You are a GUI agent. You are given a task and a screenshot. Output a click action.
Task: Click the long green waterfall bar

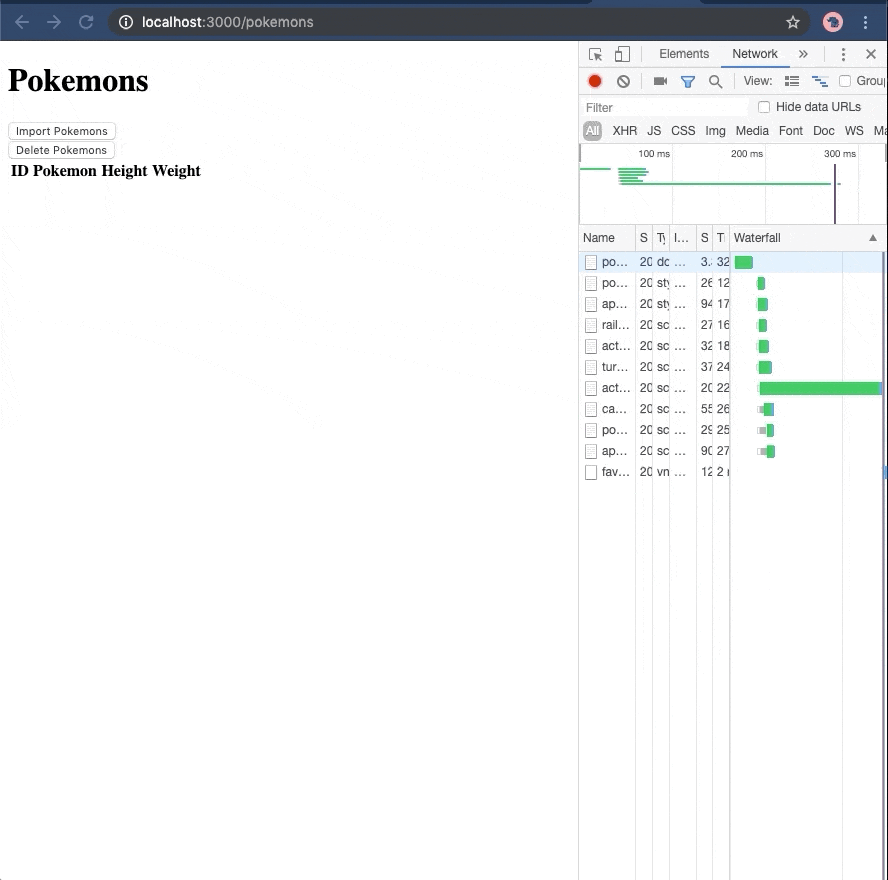(x=821, y=388)
